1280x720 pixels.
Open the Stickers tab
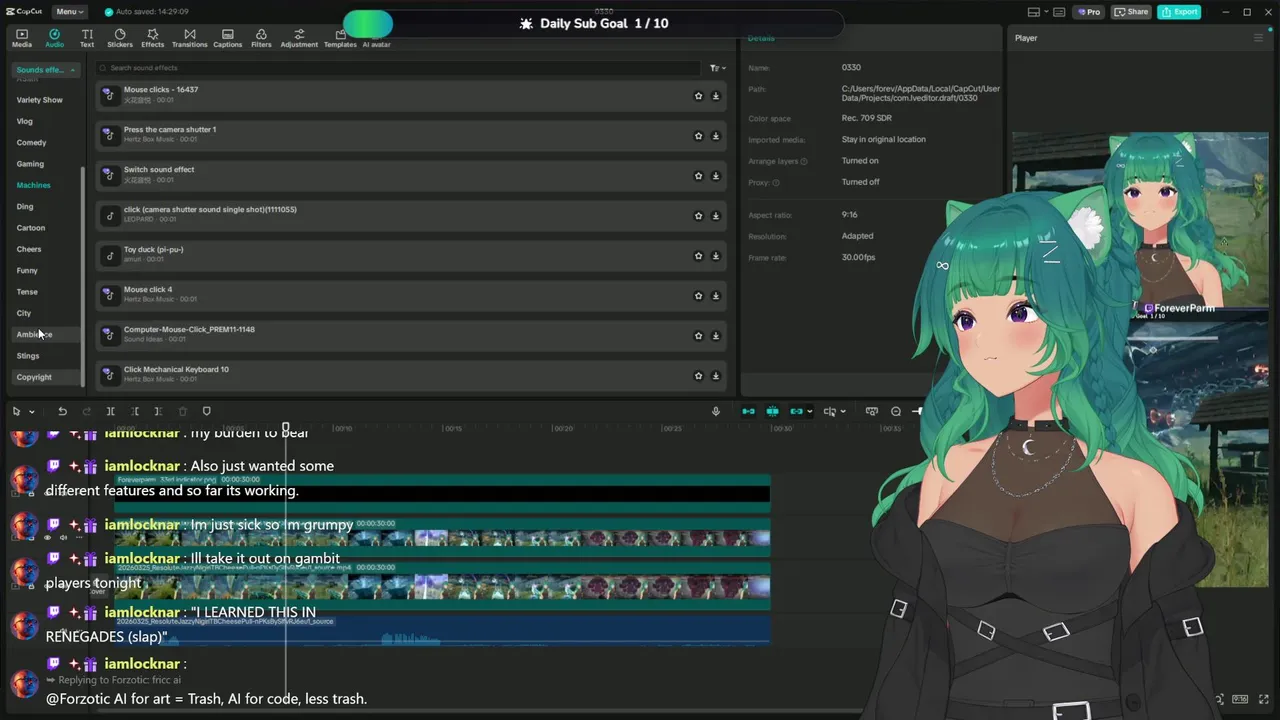tap(120, 38)
